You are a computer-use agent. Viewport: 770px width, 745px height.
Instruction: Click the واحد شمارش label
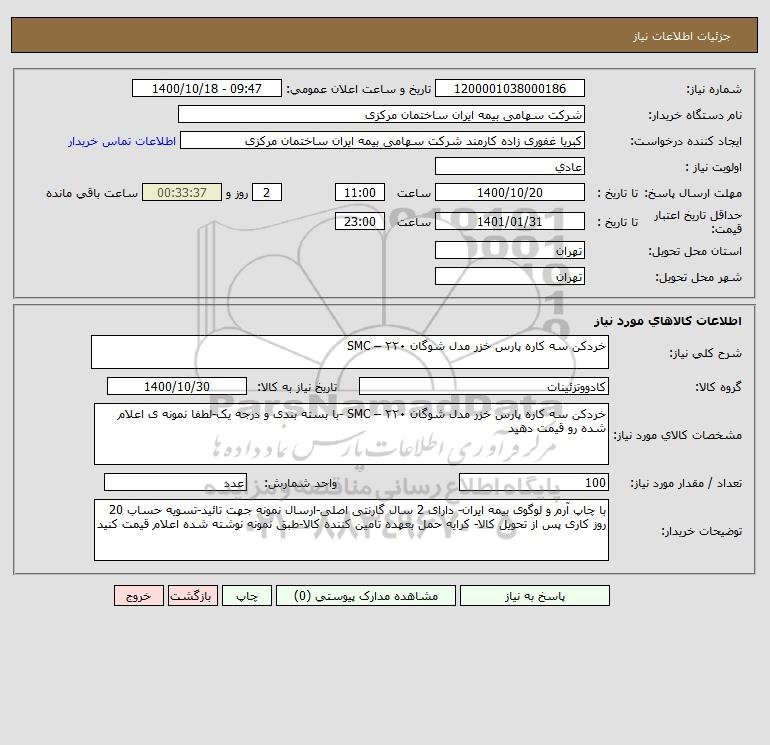point(301,483)
